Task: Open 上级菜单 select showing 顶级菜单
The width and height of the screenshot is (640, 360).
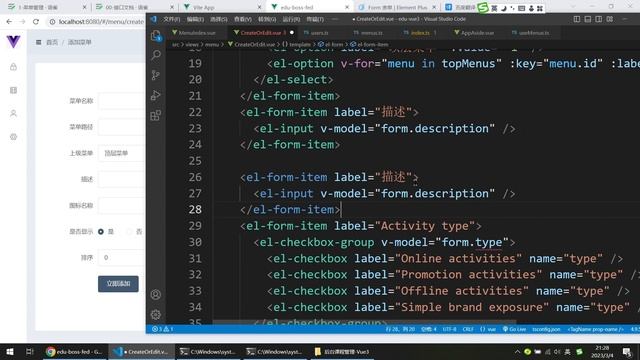Action: point(121,153)
